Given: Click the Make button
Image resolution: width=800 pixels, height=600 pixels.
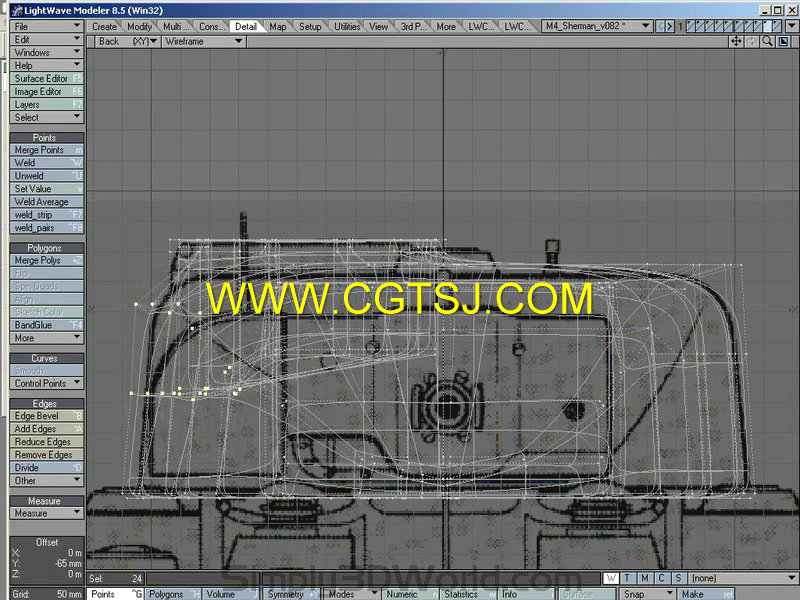Looking at the screenshot, I should (706, 594).
